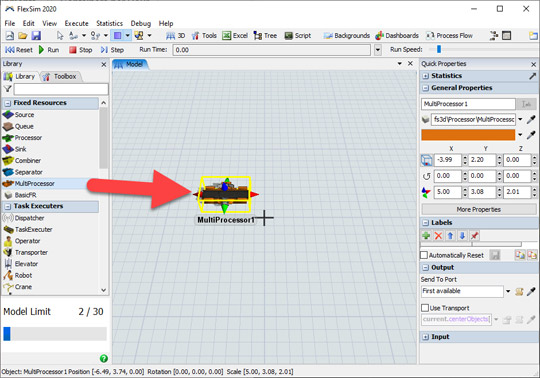Open the Edit menu
The height and width of the screenshot is (378, 540).
click(x=29, y=23)
